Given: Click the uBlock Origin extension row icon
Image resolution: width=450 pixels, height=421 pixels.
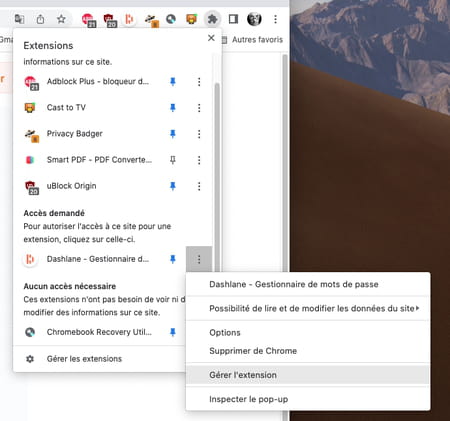Looking at the screenshot, I should tap(32, 187).
